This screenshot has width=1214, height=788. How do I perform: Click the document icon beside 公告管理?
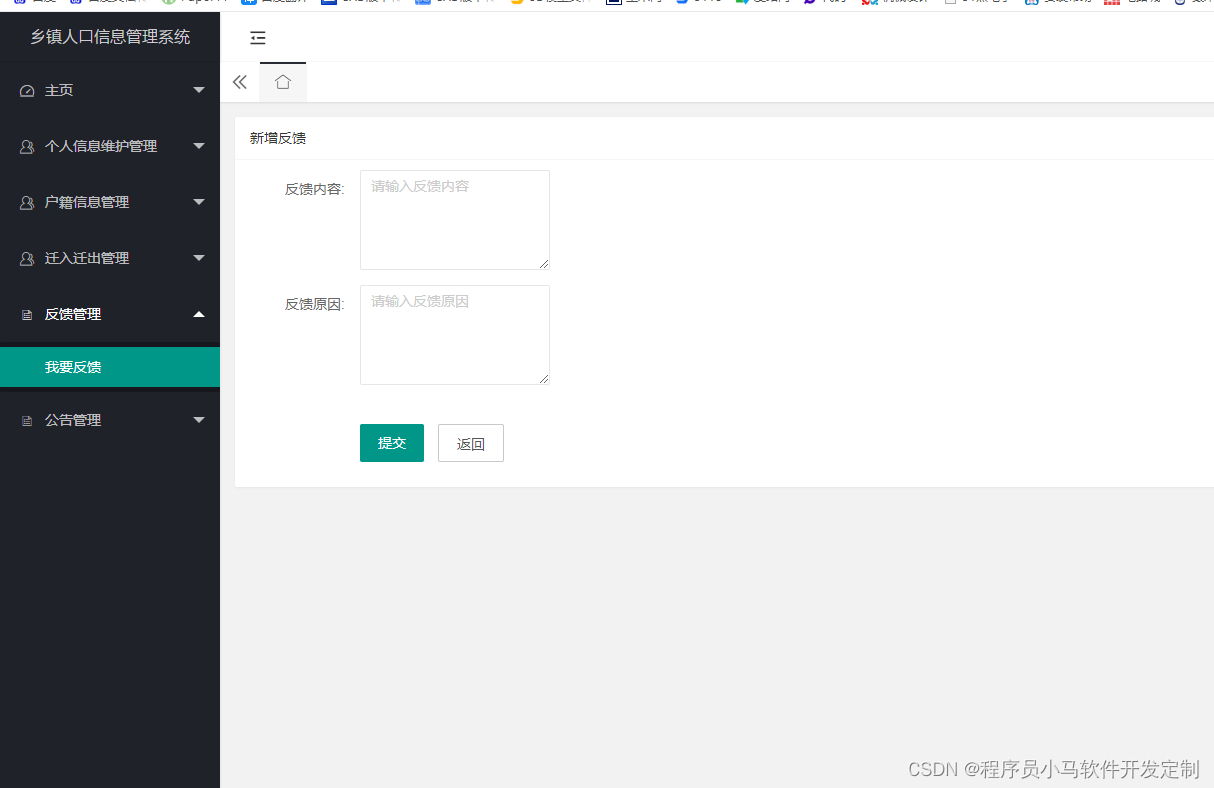[25, 420]
